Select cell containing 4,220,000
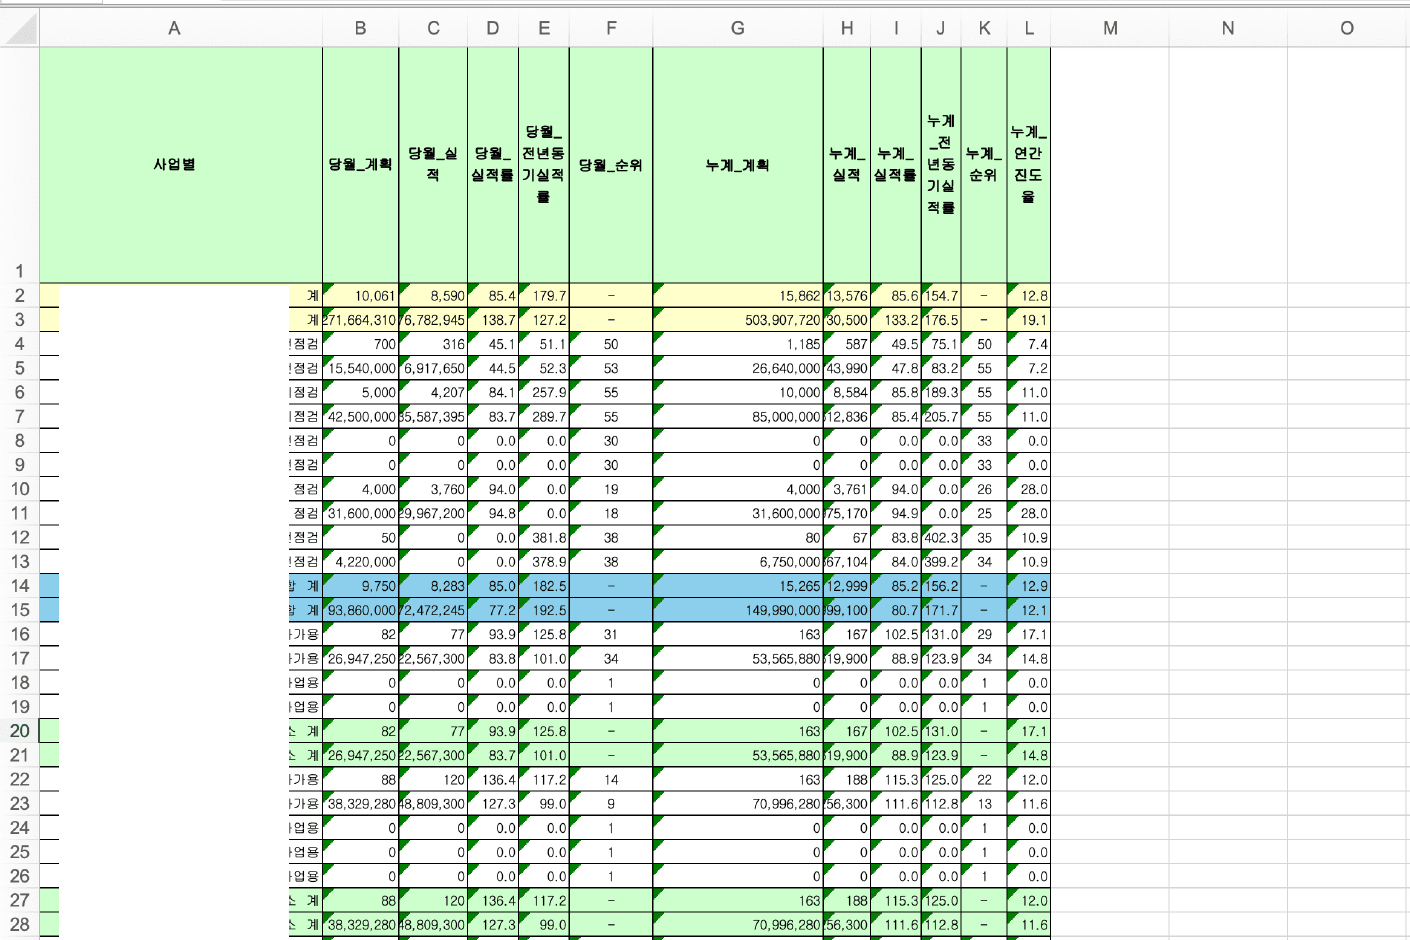Screen dimensions: 1410x940 click(x=360, y=562)
